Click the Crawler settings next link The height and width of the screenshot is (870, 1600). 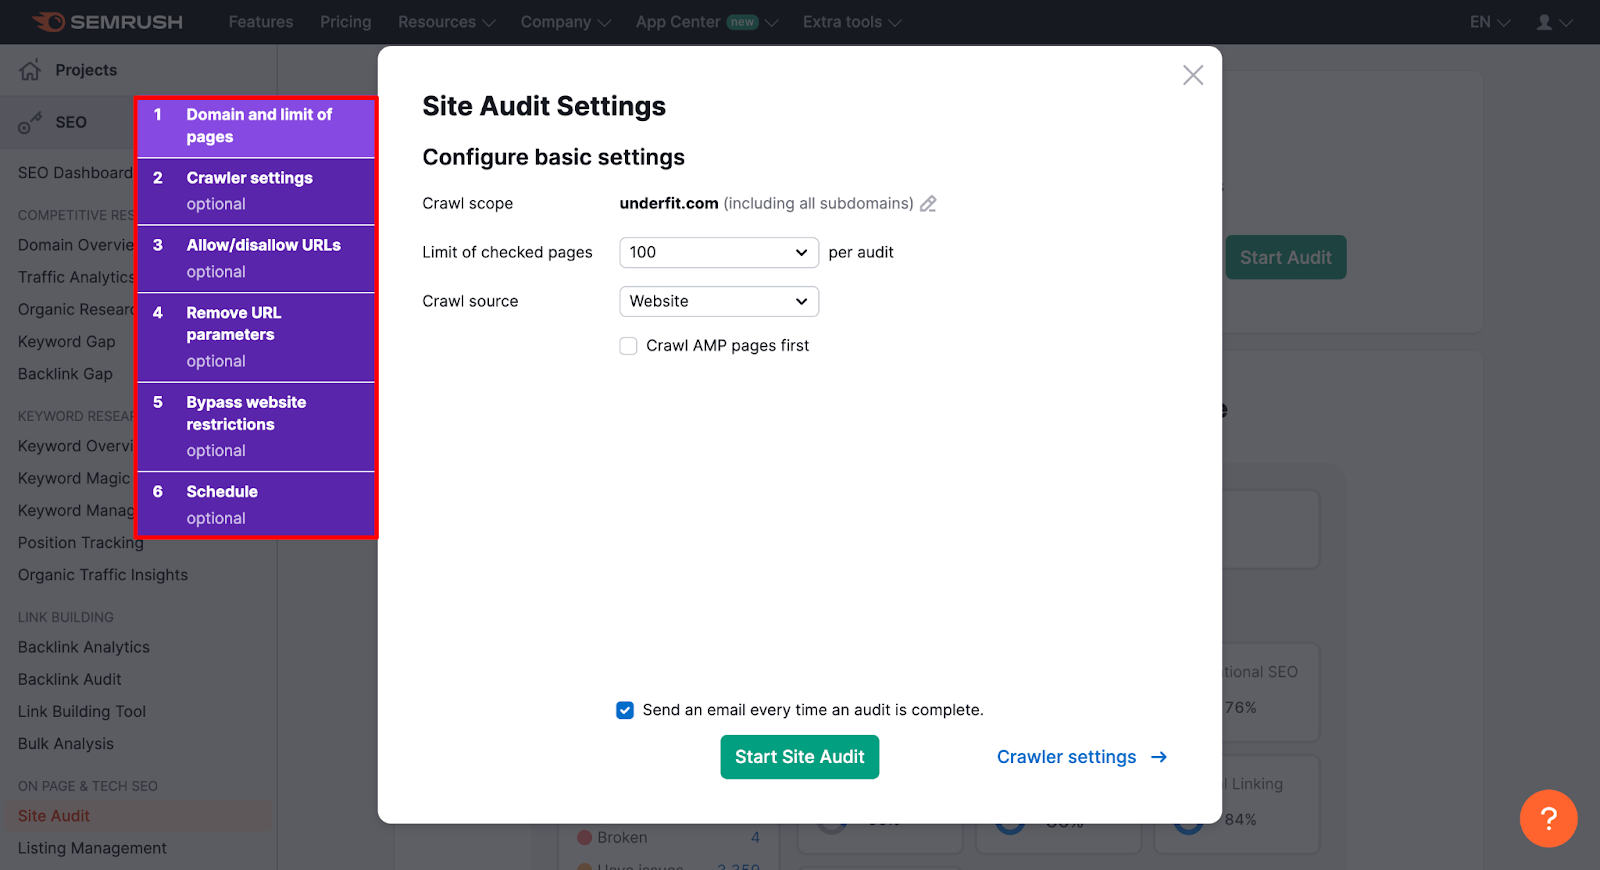[x=1082, y=757]
